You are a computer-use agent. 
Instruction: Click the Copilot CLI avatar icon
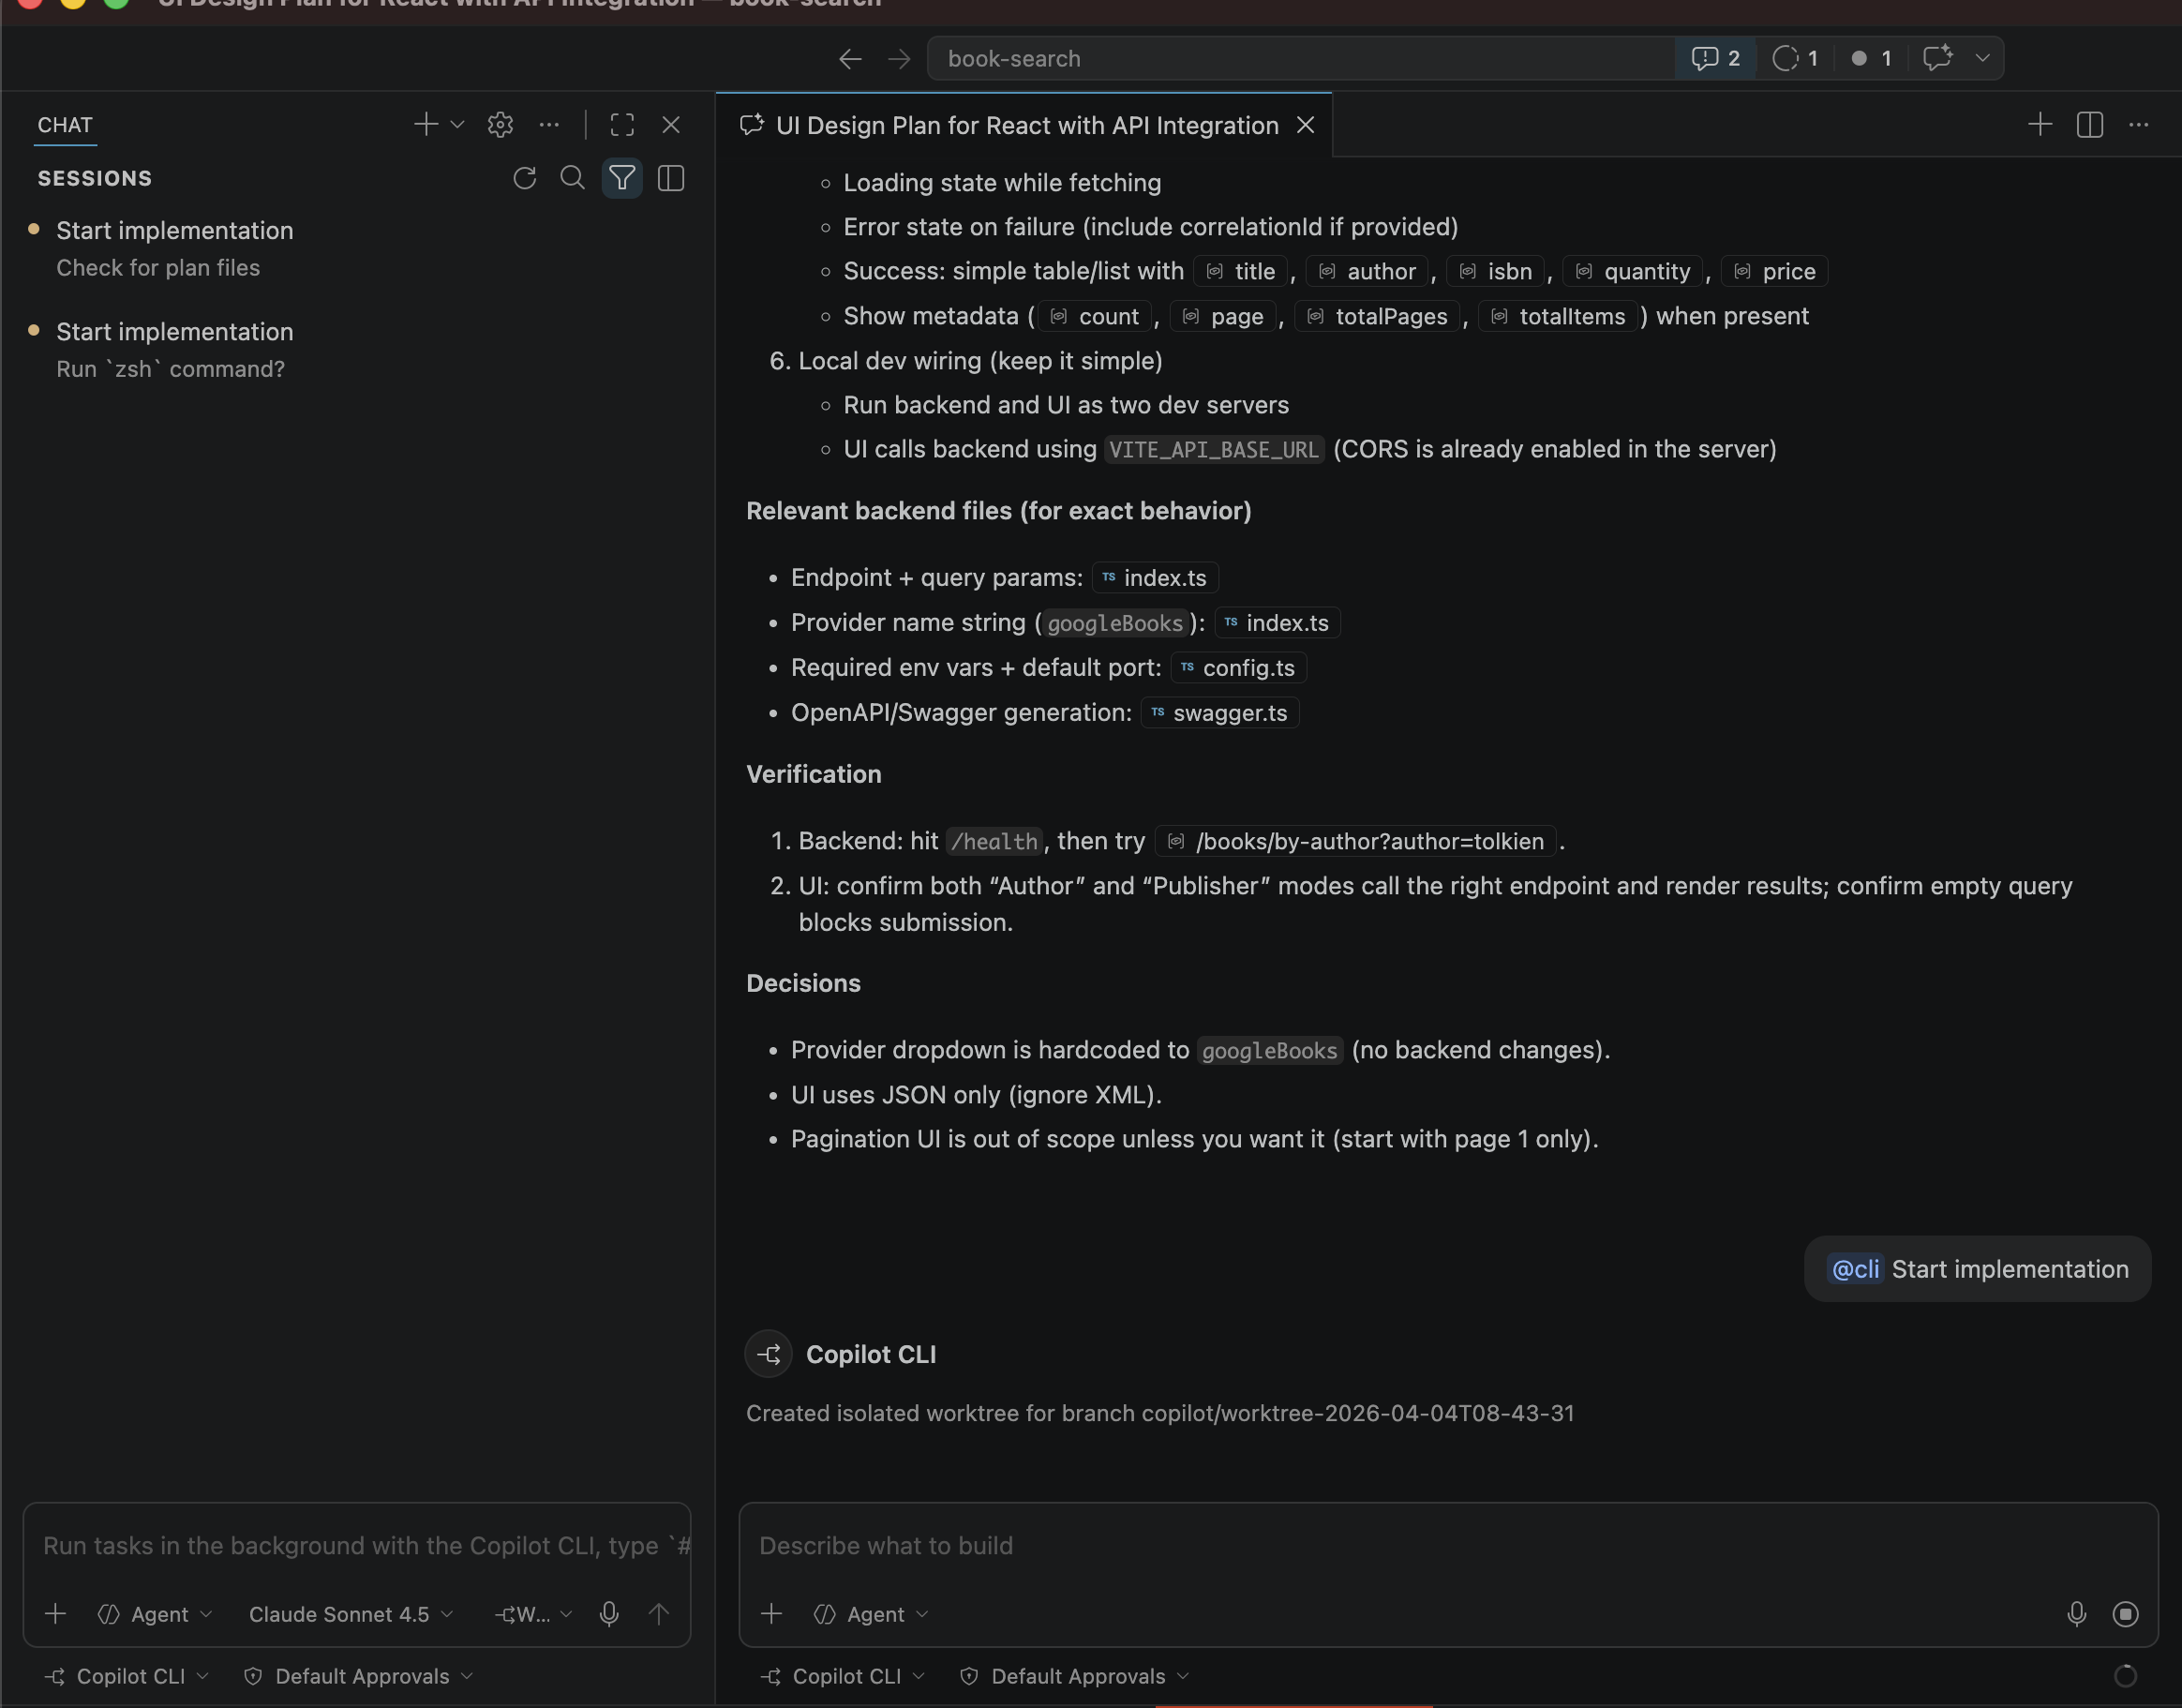(768, 1354)
